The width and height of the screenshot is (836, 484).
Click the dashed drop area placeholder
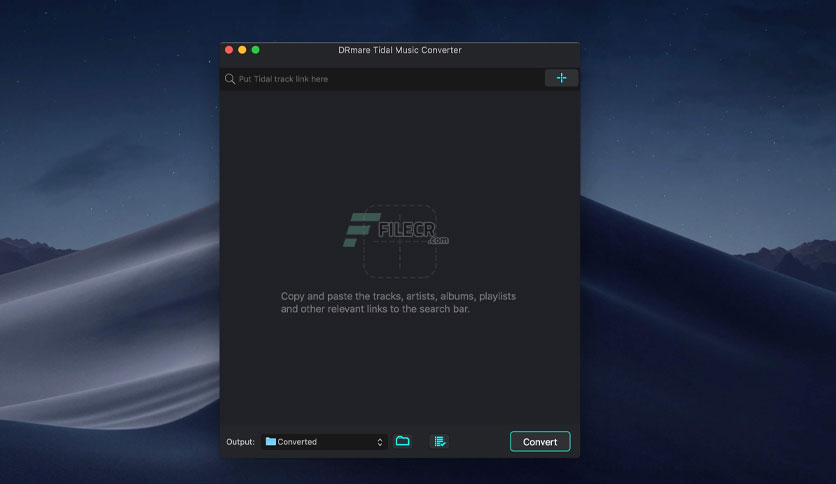point(400,241)
